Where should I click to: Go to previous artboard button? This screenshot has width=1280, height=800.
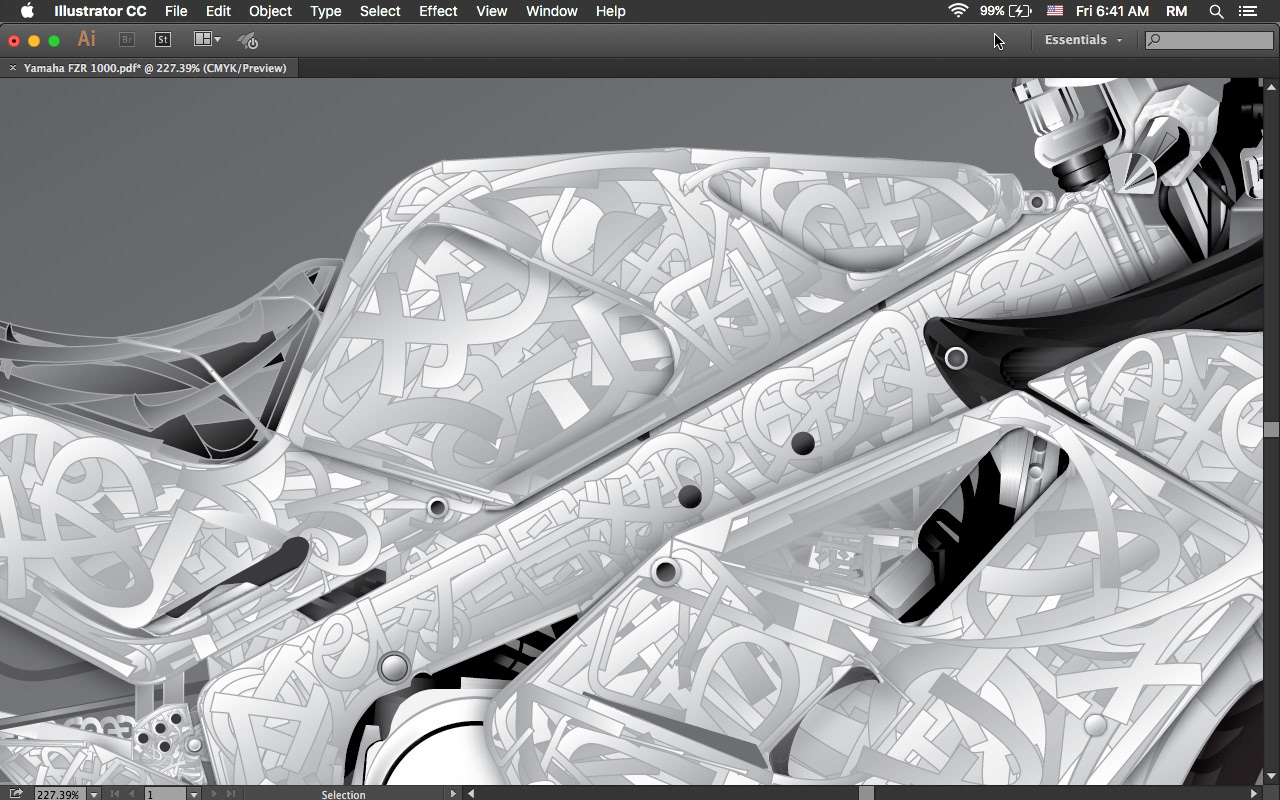[x=131, y=794]
